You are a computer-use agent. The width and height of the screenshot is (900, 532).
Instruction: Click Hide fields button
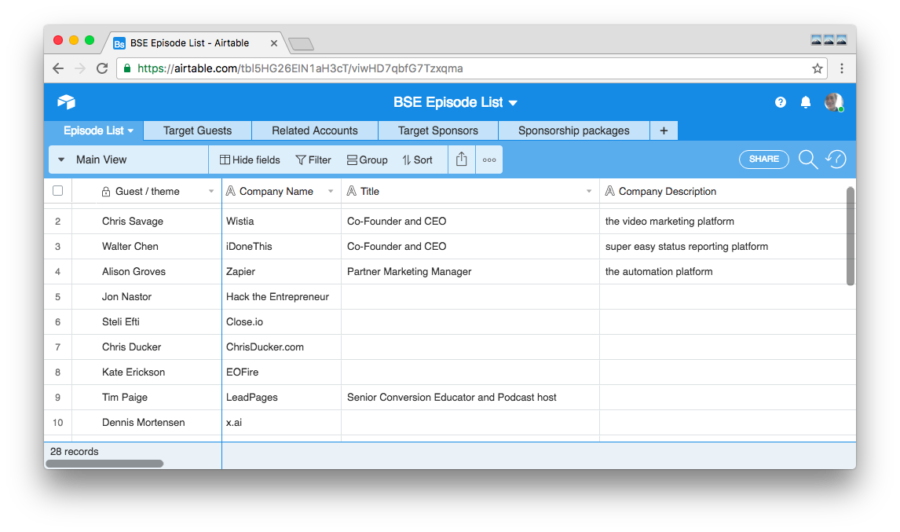pos(250,160)
